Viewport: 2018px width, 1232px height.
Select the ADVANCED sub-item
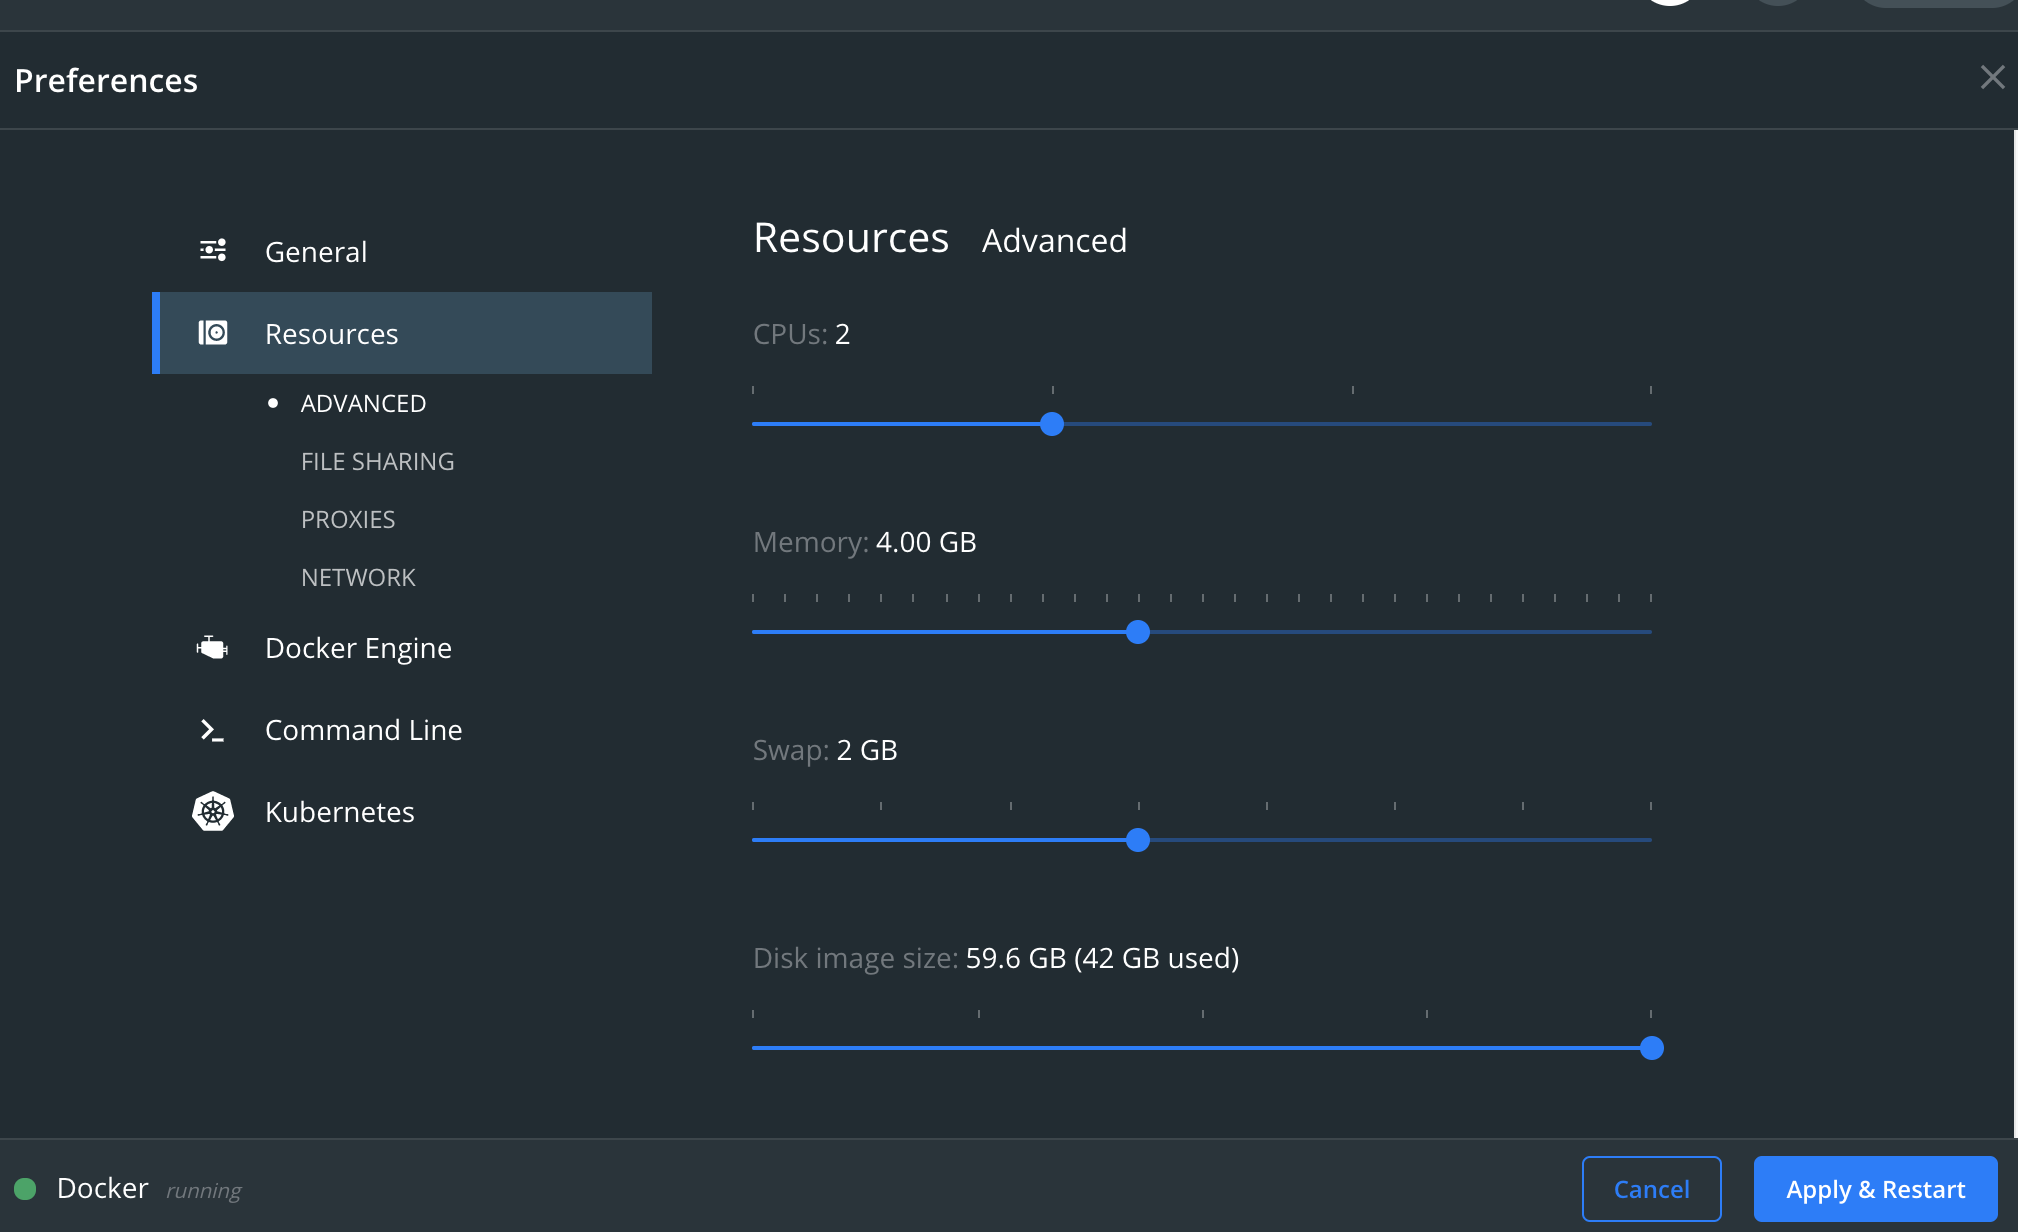coord(363,403)
